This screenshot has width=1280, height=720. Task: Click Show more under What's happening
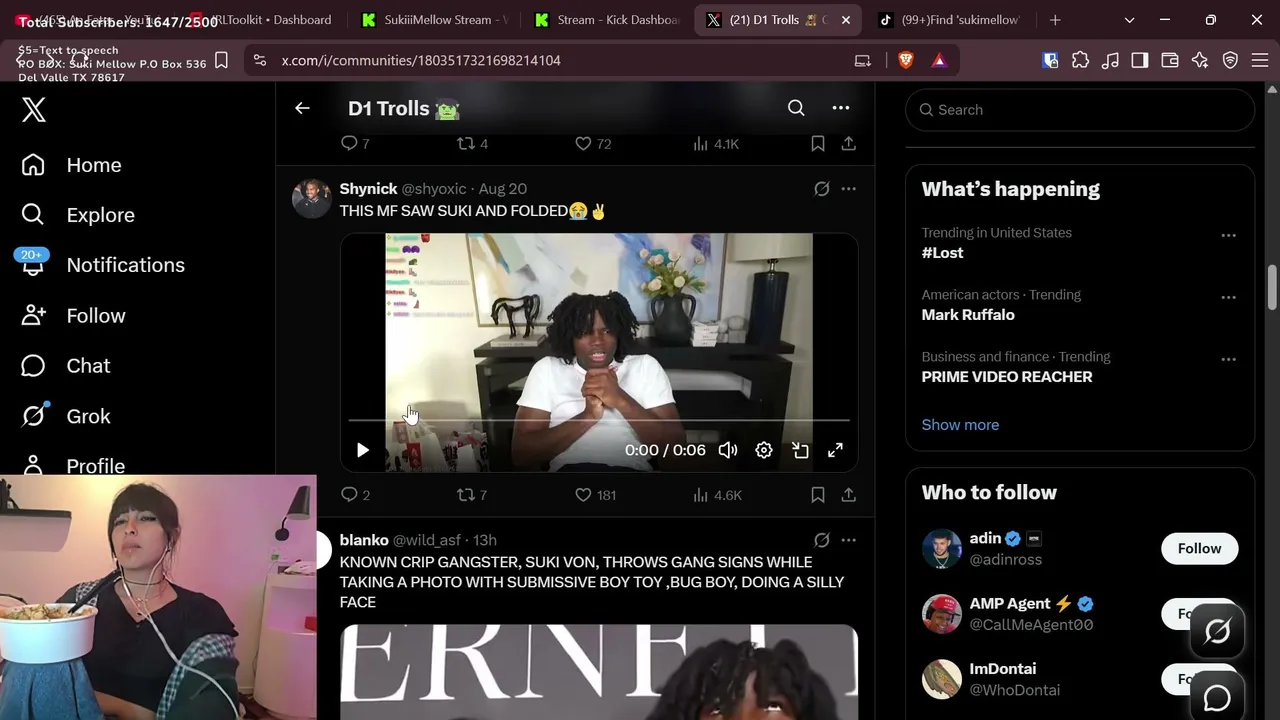[x=960, y=425]
